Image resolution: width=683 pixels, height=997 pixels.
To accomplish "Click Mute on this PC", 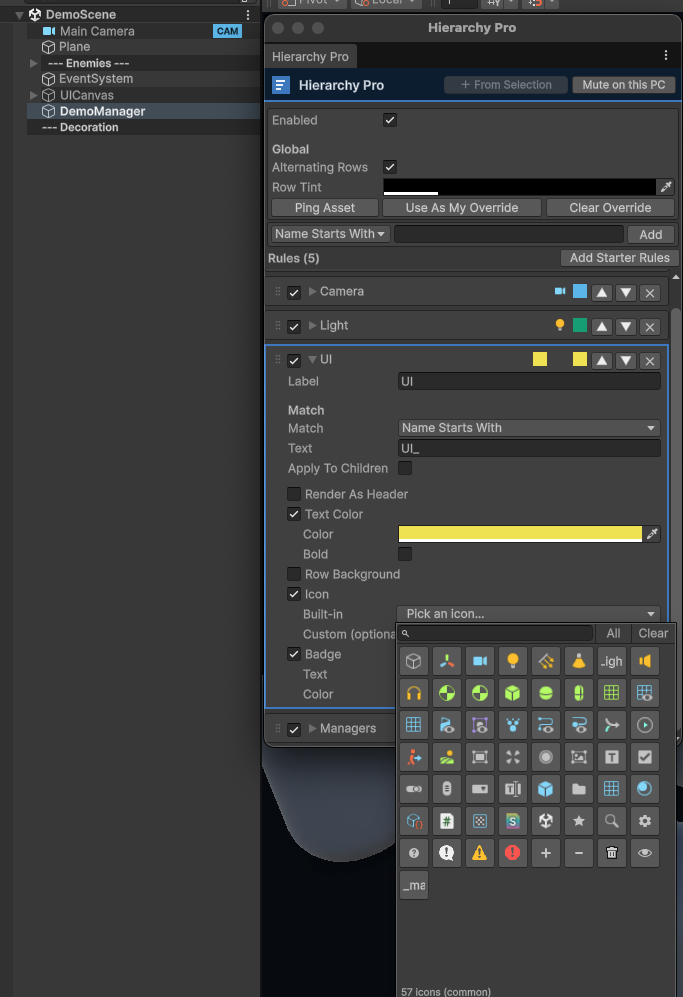I will click(x=624, y=85).
